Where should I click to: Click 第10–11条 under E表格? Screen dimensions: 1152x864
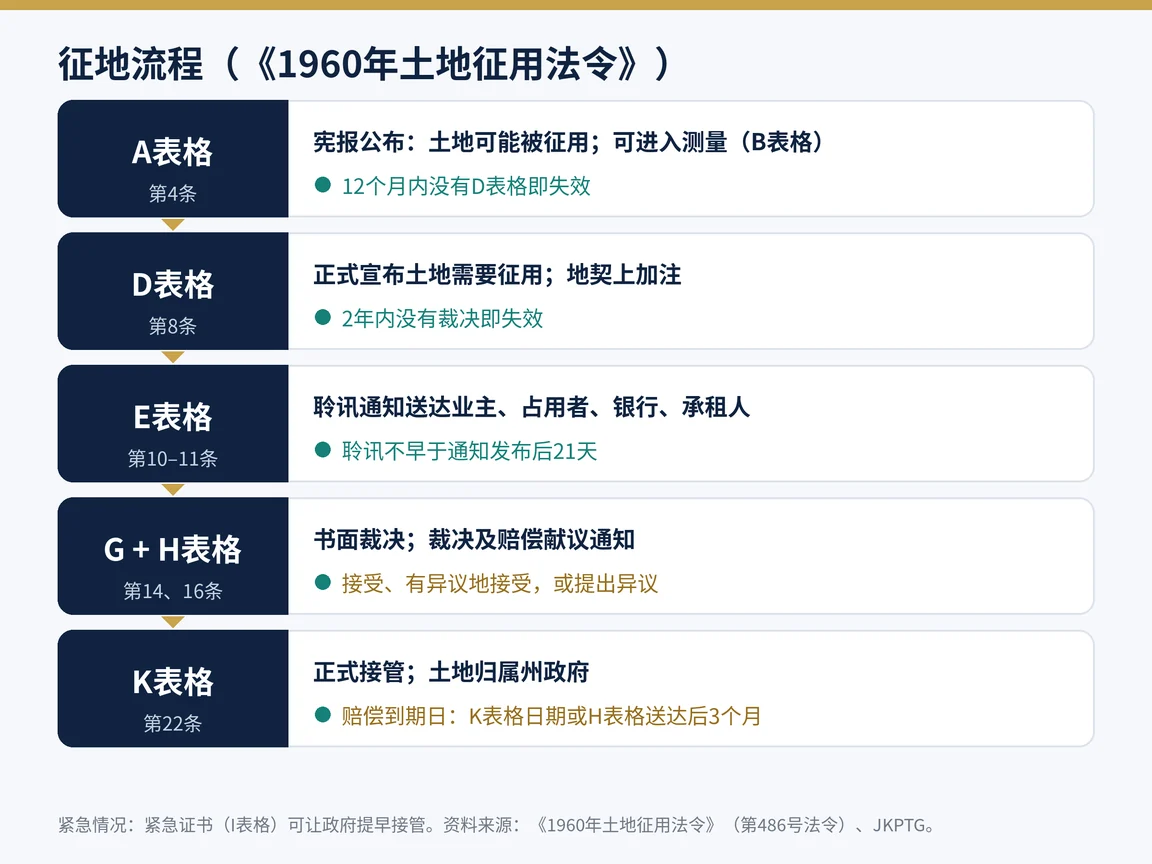click(173, 458)
